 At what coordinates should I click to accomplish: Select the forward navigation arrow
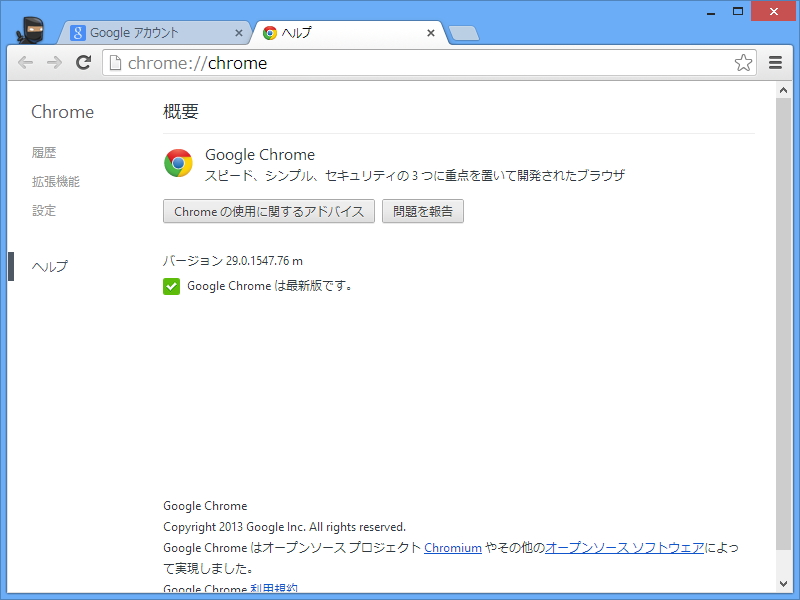coord(54,62)
